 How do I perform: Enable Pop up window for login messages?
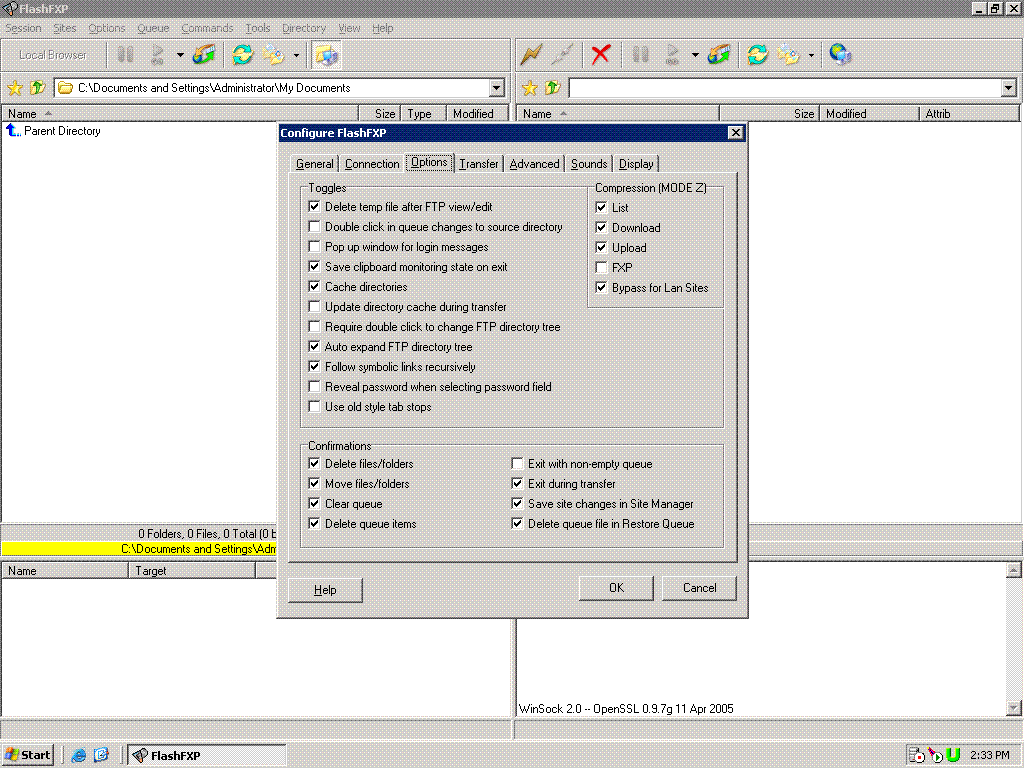point(315,247)
